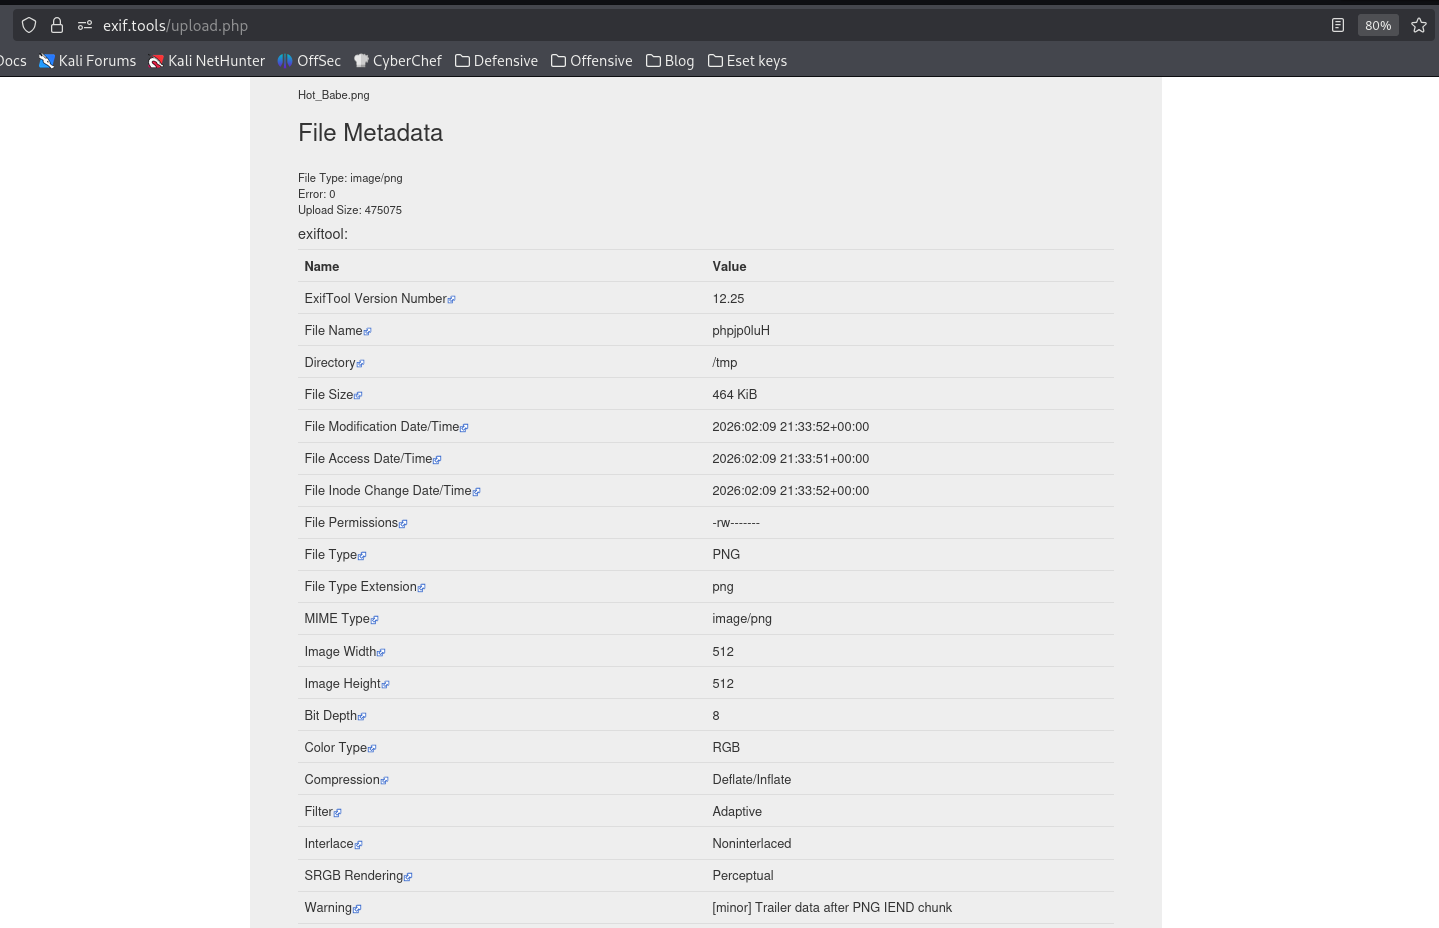Click the shield tracking protection icon

29,25
